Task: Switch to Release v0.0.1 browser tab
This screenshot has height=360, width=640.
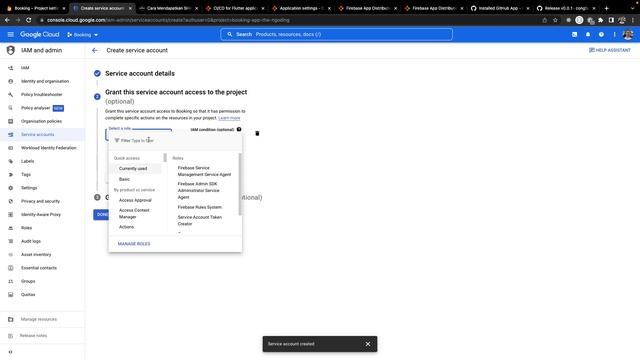Action: point(566,8)
